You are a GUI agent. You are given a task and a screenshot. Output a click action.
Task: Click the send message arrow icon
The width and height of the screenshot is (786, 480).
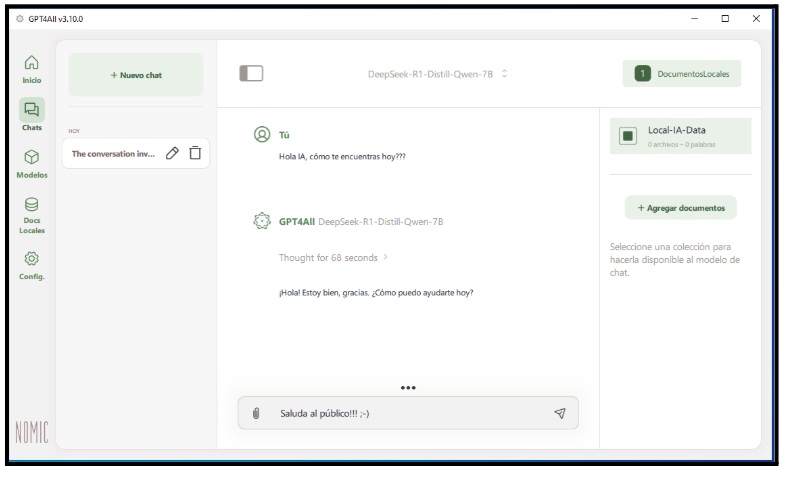tap(559, 413)
